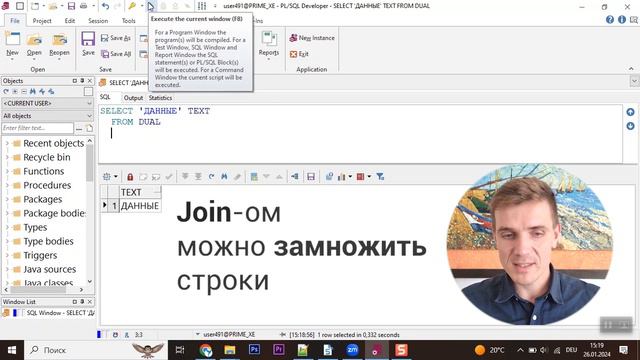Open Photoshop from the taskbar
Screen dimensions: 640x360
pos(254,350)
